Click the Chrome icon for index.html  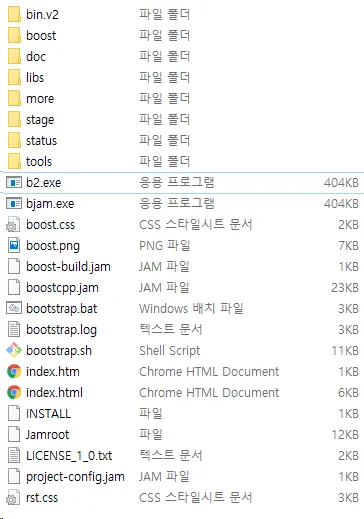14,393
